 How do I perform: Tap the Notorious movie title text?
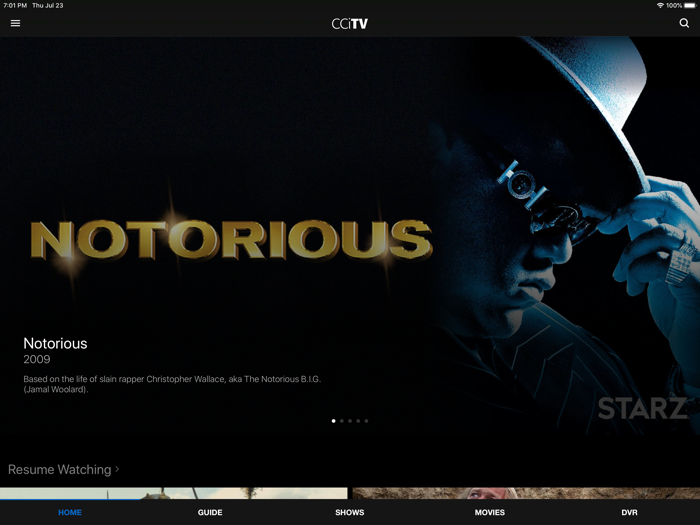click(x=55, y=343)
